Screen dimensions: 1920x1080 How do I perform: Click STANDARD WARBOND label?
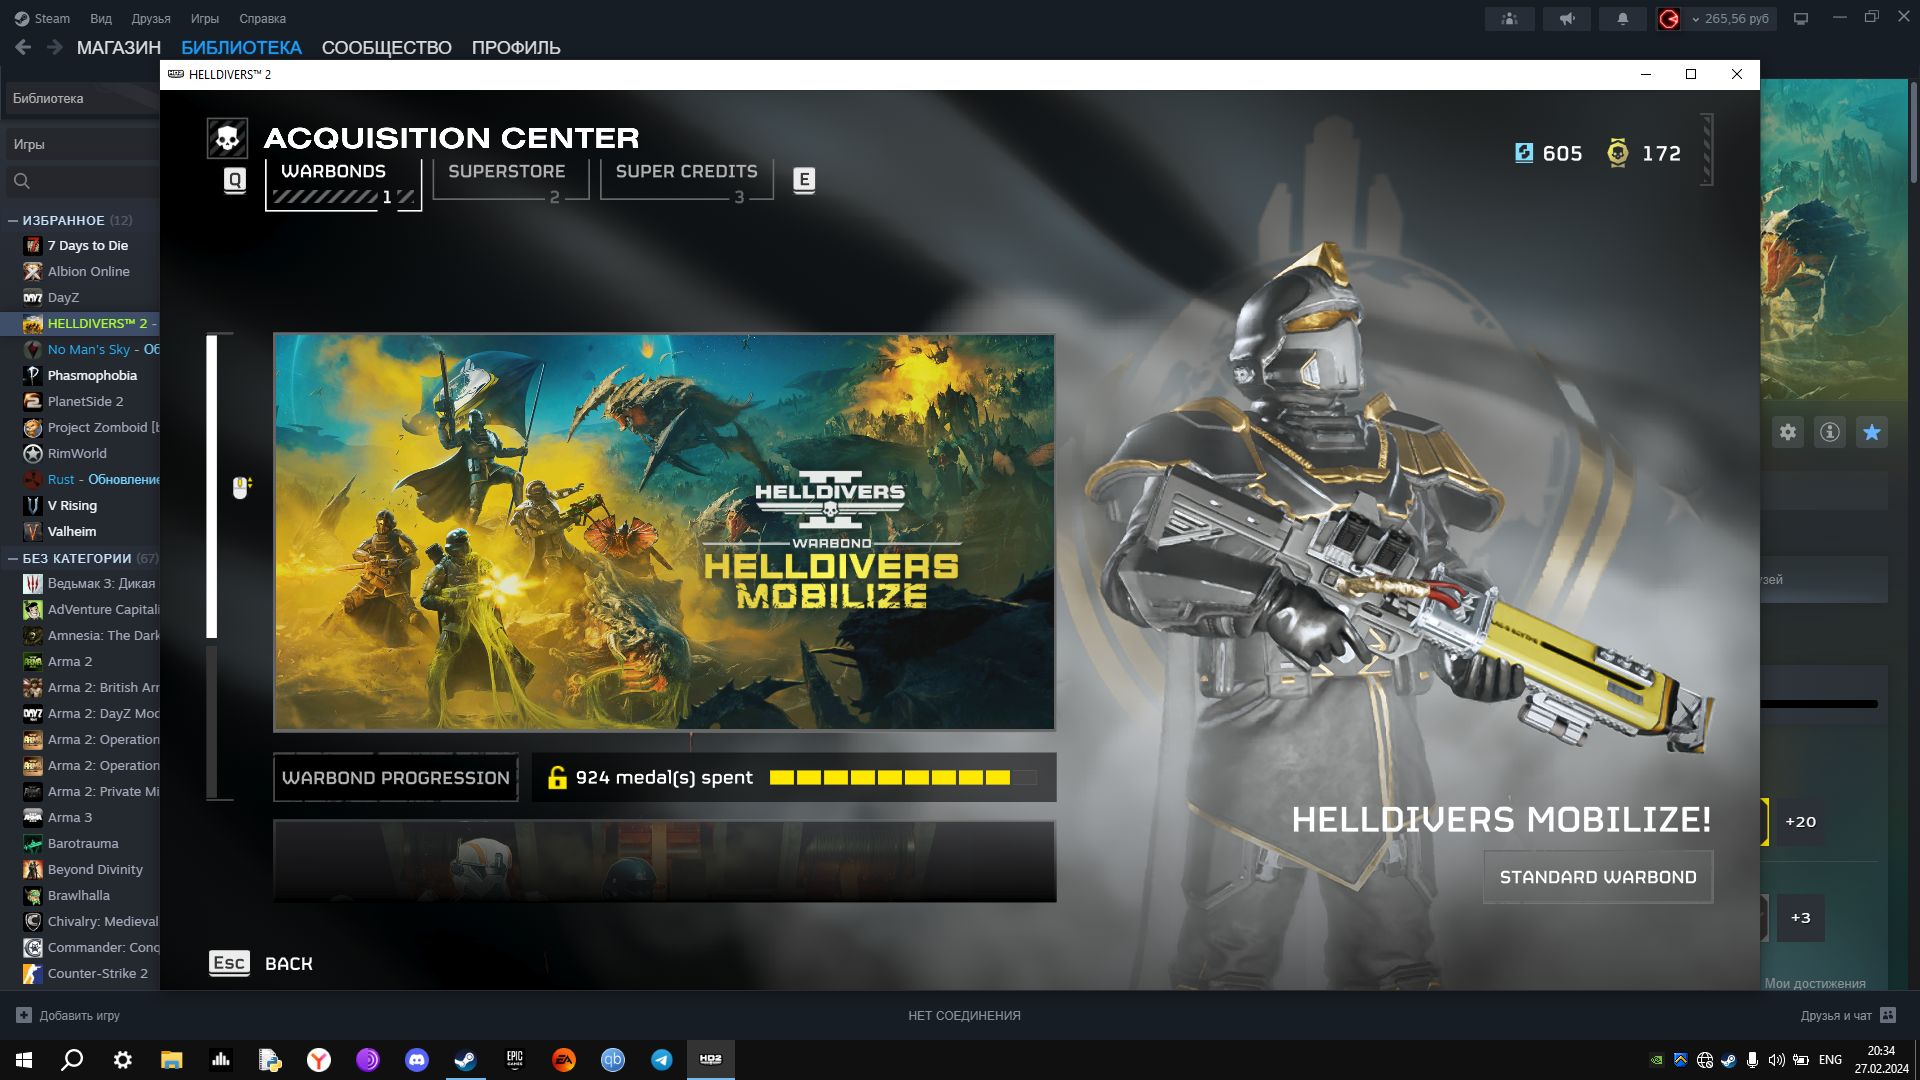coord(1598,877)
